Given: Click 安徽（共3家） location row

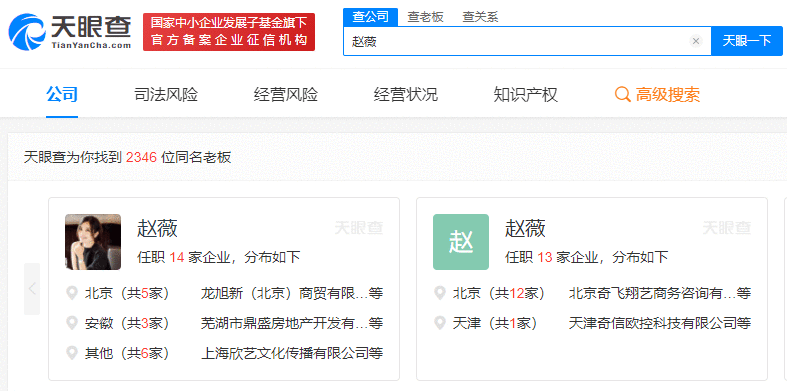Looking at the screenshot, I should tap(127, 323).
